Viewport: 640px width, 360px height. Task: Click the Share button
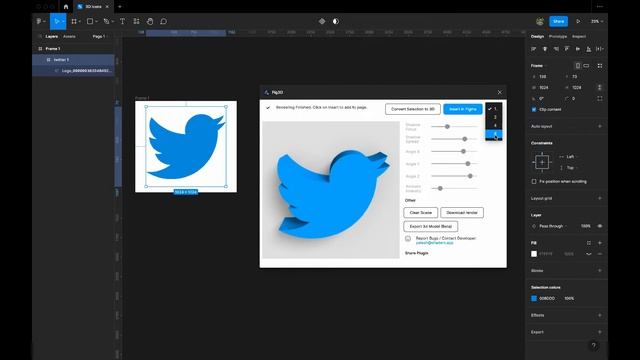[x=558, y=21]
